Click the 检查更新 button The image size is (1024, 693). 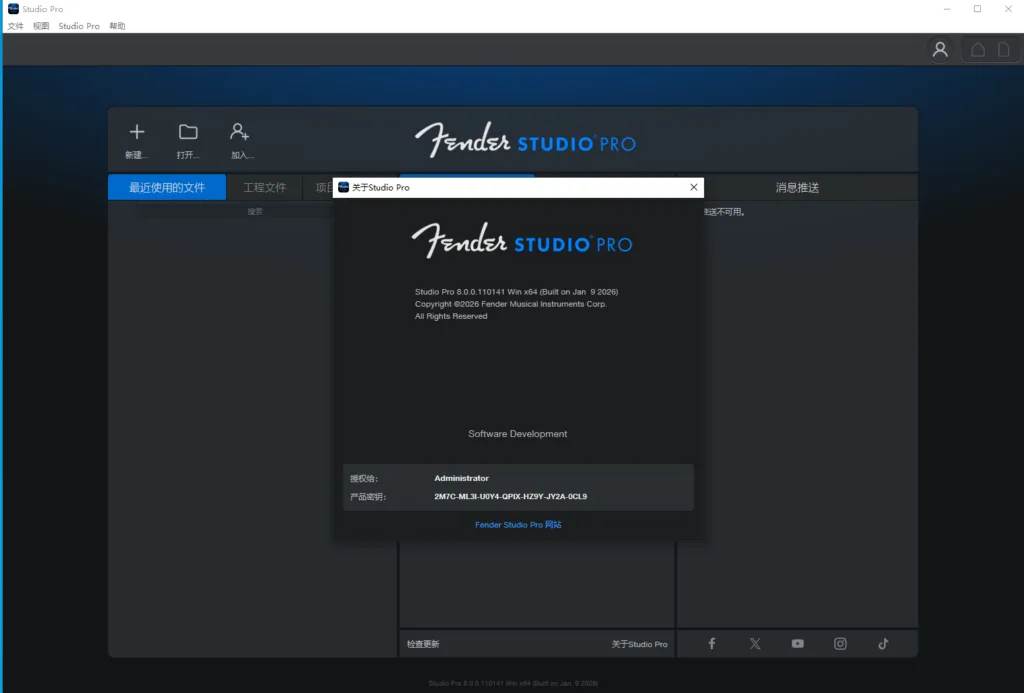coord(423,644)
